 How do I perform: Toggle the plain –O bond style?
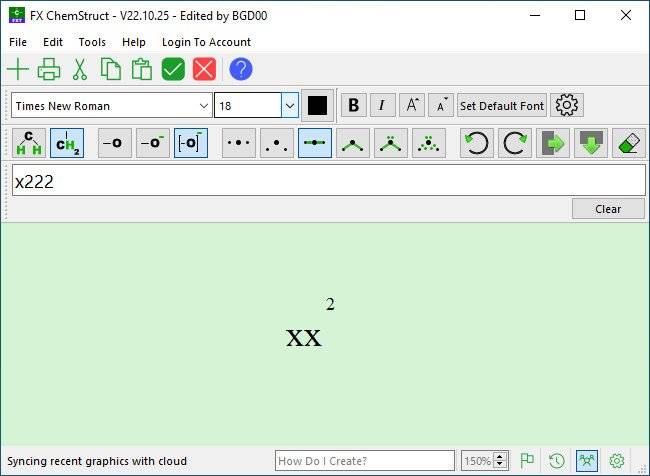[x=115, y=143]
